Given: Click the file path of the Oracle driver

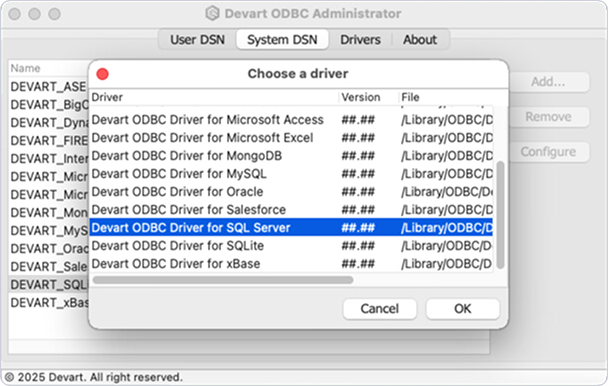Looking at the screenshot, I should 447,192.
